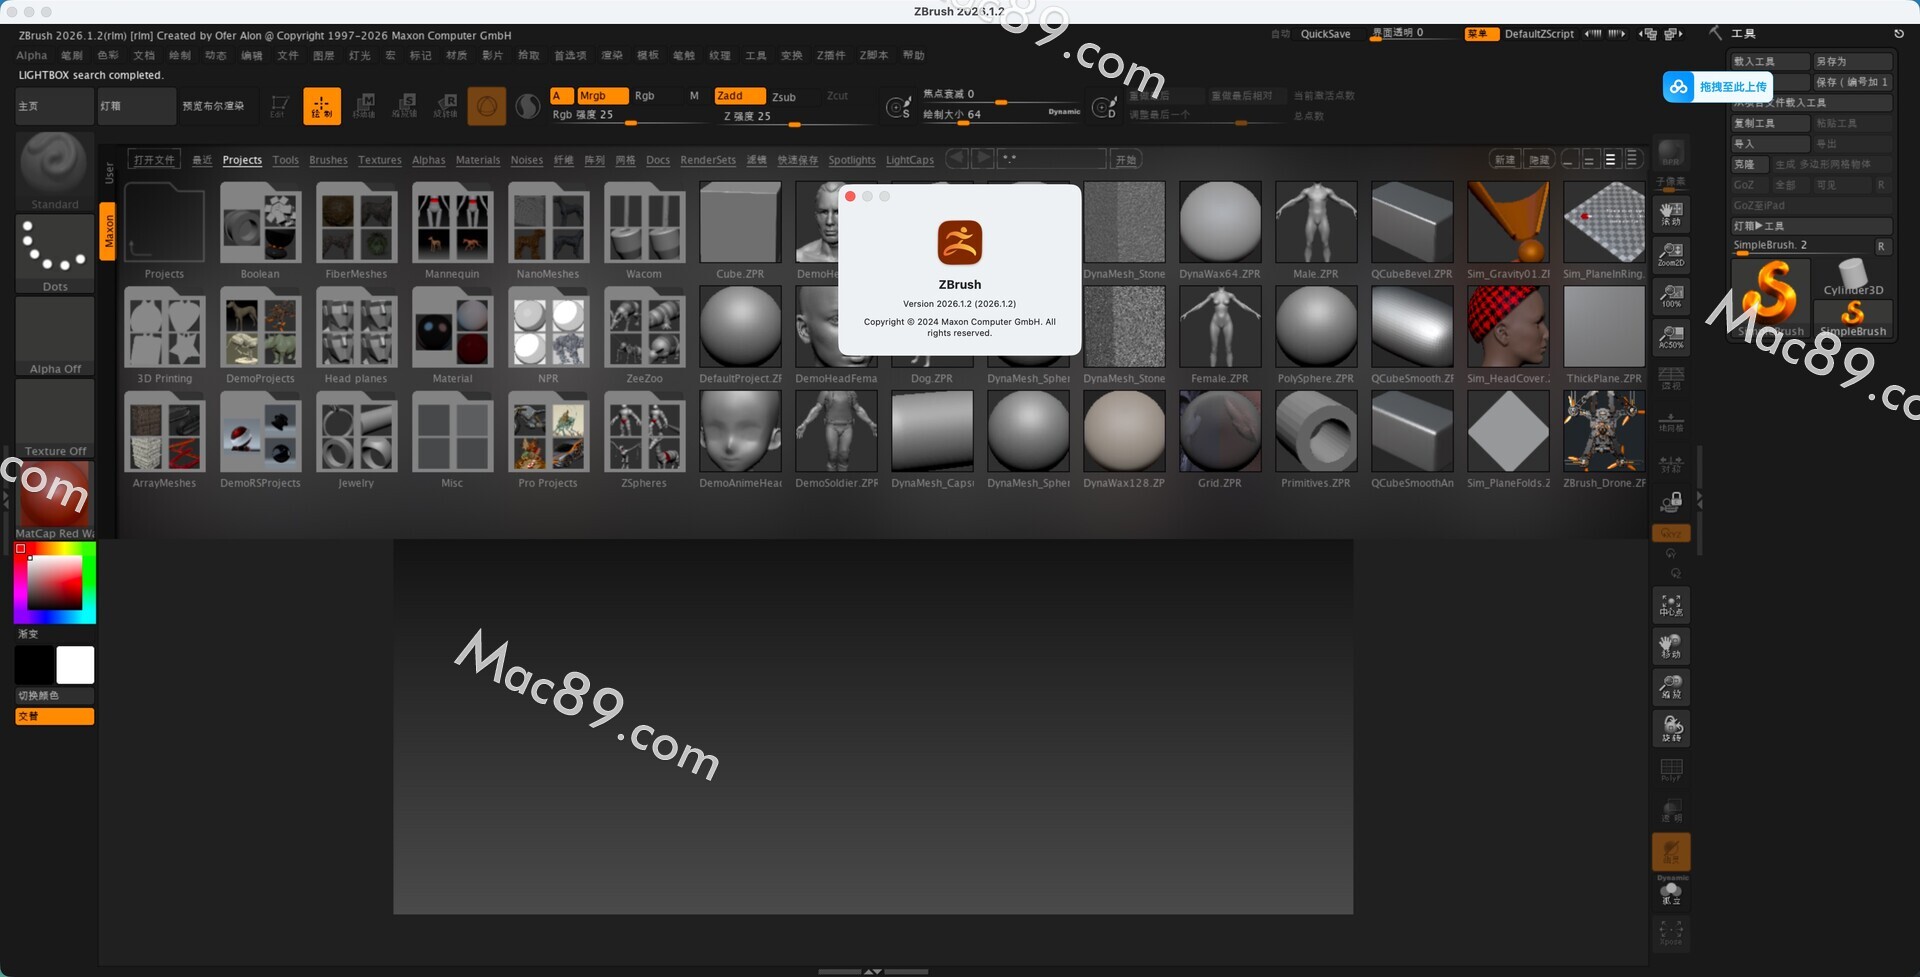Open the Texture Off picker

55,419
